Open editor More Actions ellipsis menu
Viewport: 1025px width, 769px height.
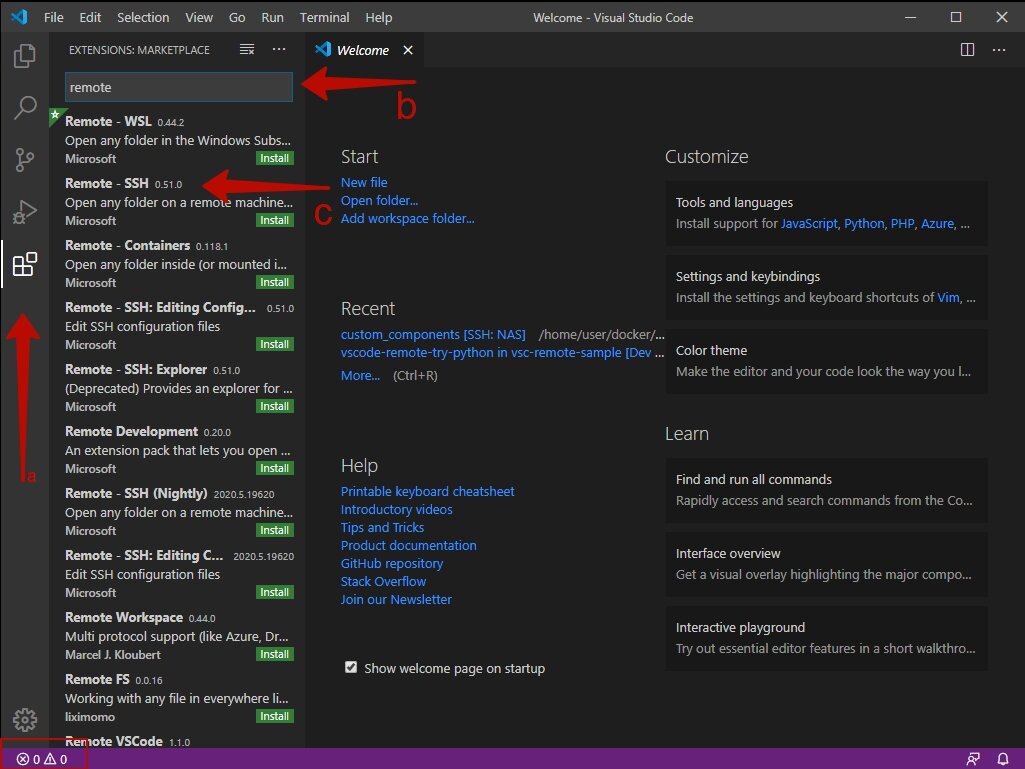click(x=999, y=50)
